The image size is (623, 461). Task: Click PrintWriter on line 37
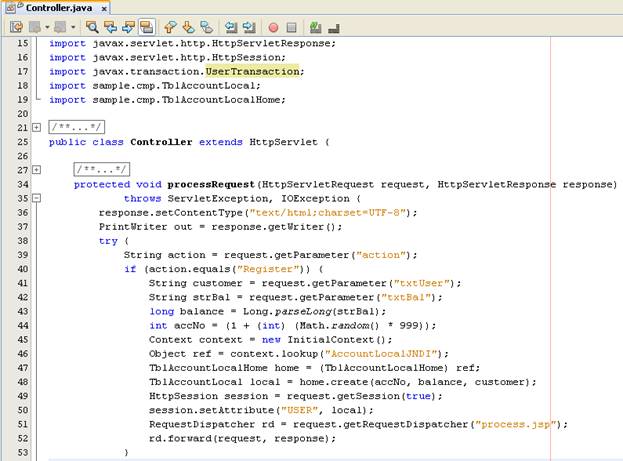[x=133, y=227]
